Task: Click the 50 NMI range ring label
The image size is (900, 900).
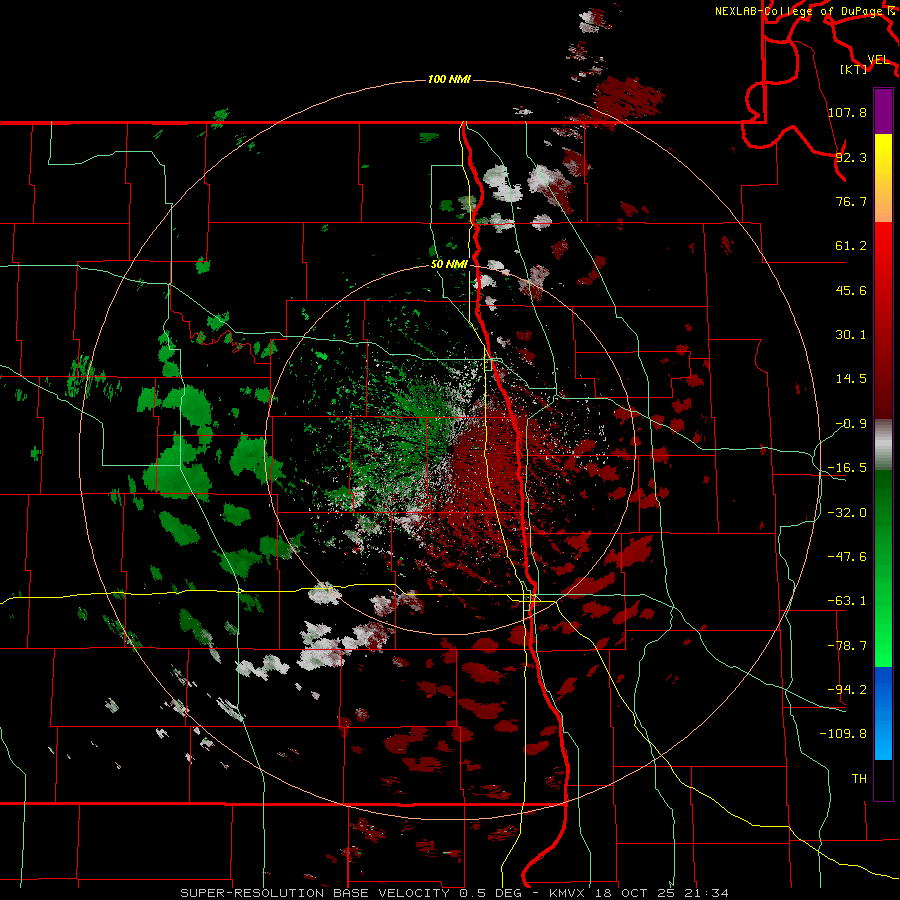Action: click(x=449, y=264)
